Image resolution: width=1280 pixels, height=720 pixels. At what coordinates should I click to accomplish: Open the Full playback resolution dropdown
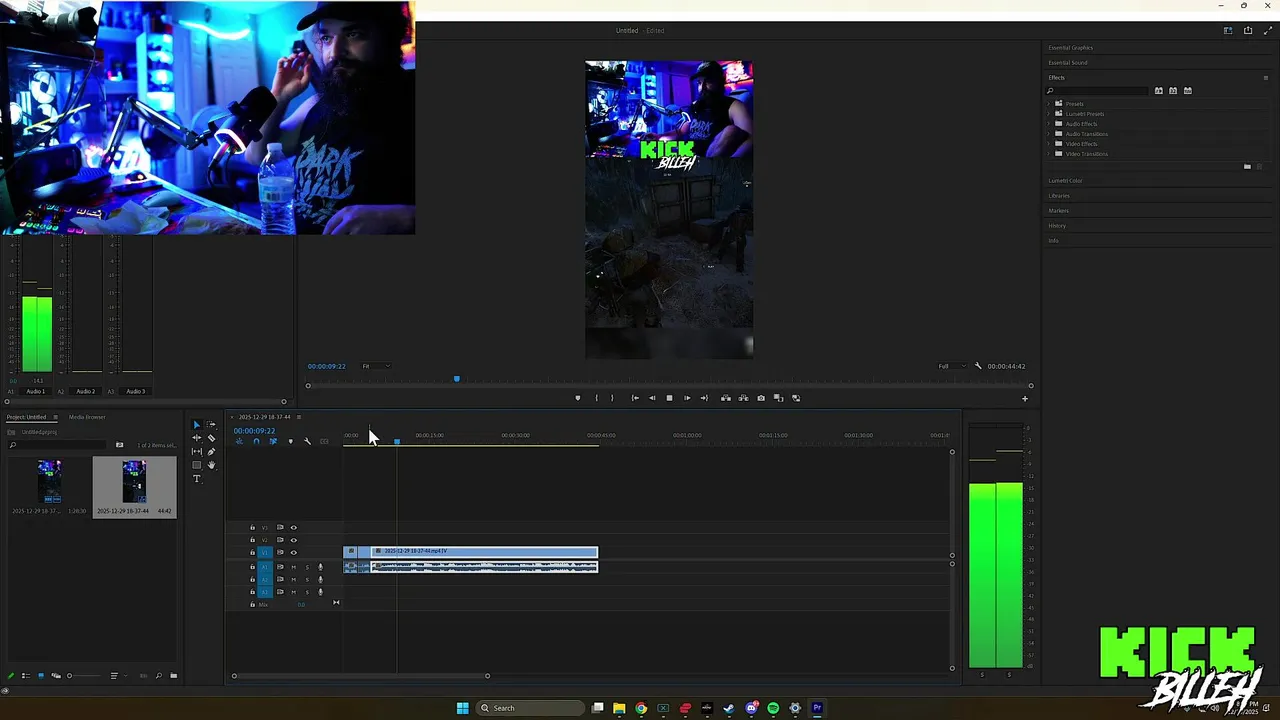(952, 366)
